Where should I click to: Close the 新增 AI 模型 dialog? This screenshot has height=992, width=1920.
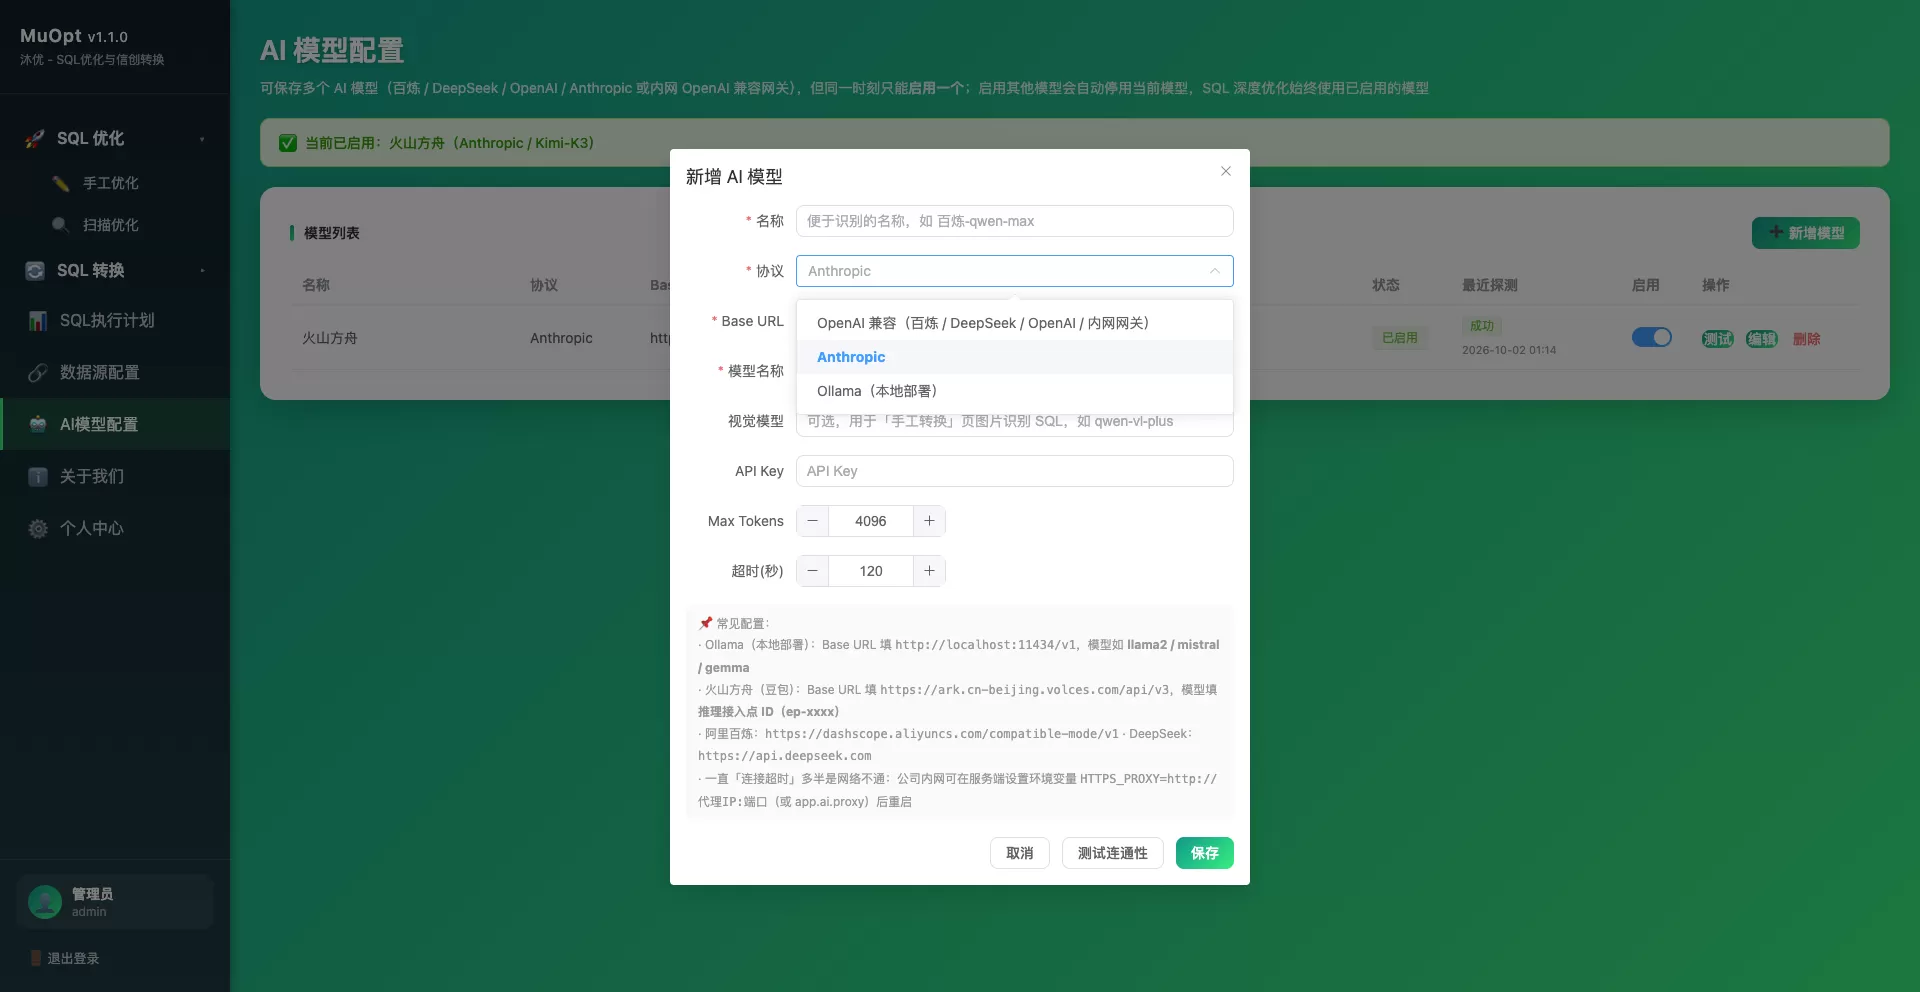tap(1225, 171)
